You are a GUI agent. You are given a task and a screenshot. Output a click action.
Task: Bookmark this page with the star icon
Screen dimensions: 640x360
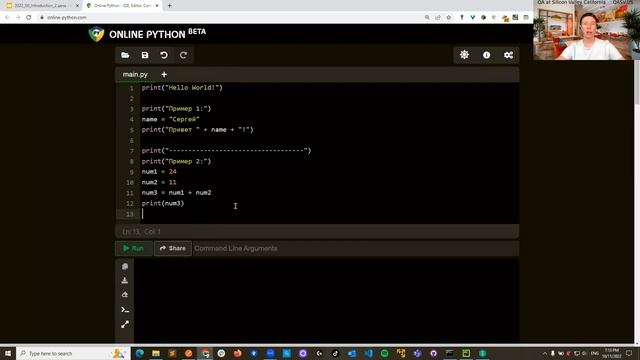click(449, 18)
